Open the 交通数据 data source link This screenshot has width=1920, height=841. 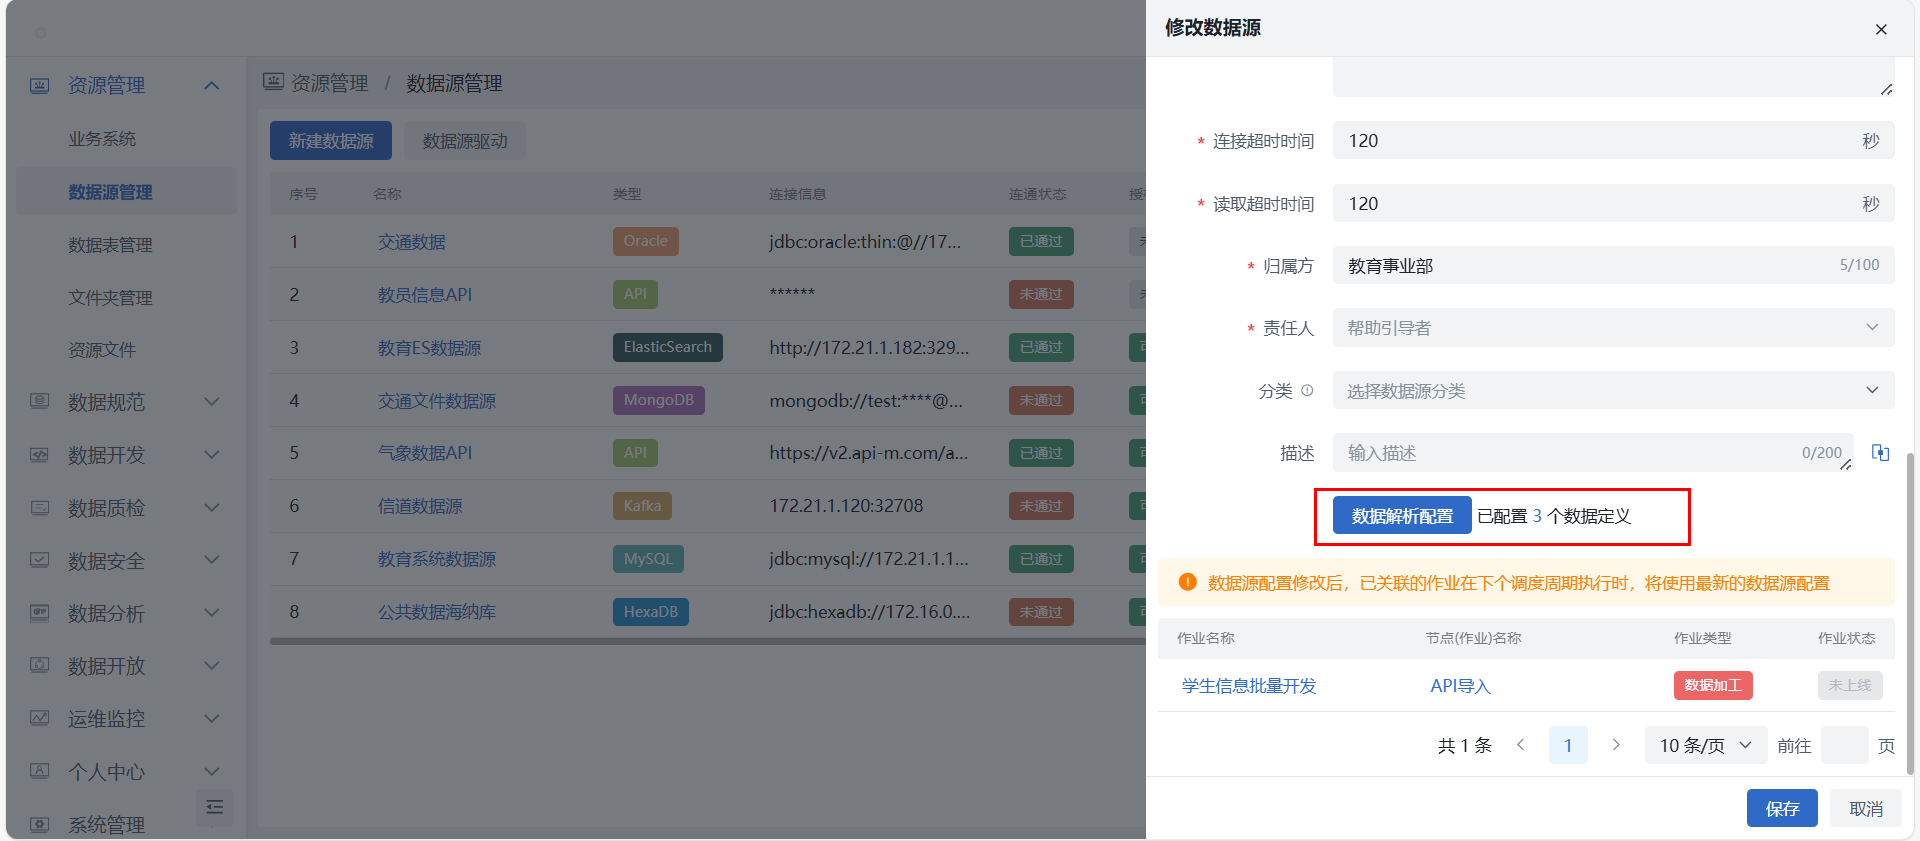tap(412, 242)
